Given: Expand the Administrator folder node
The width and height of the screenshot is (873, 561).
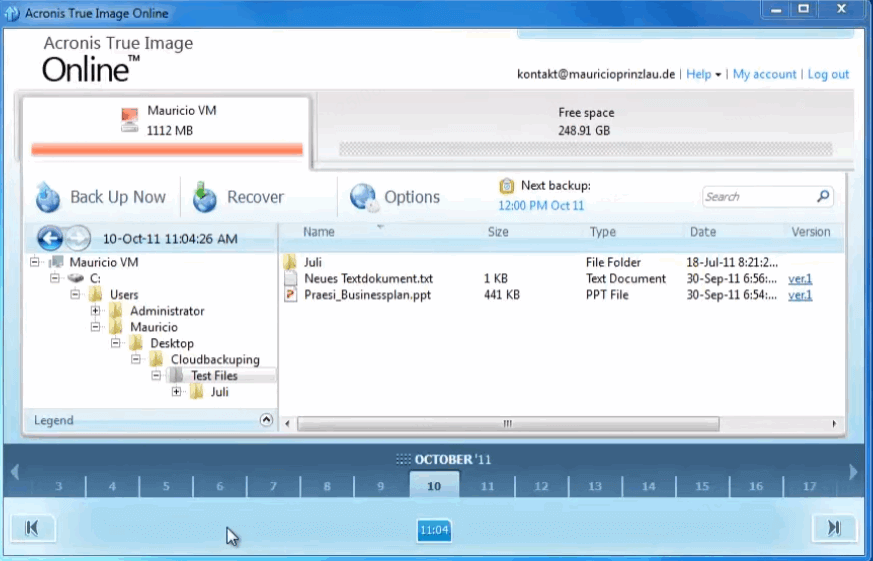Looking at the screenshot, I should tap(95, 311).
